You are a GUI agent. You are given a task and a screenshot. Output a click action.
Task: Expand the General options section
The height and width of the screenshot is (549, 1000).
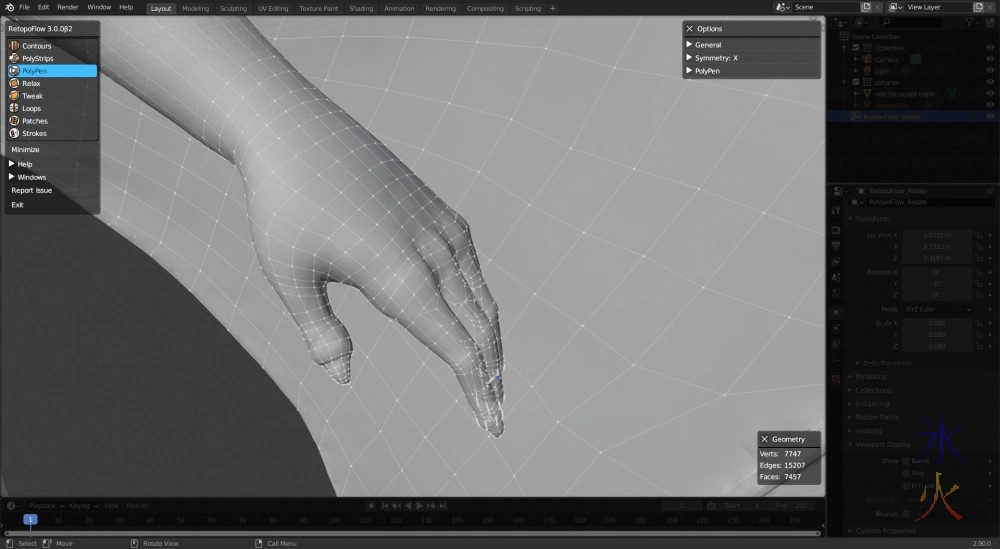pos(708,45)
